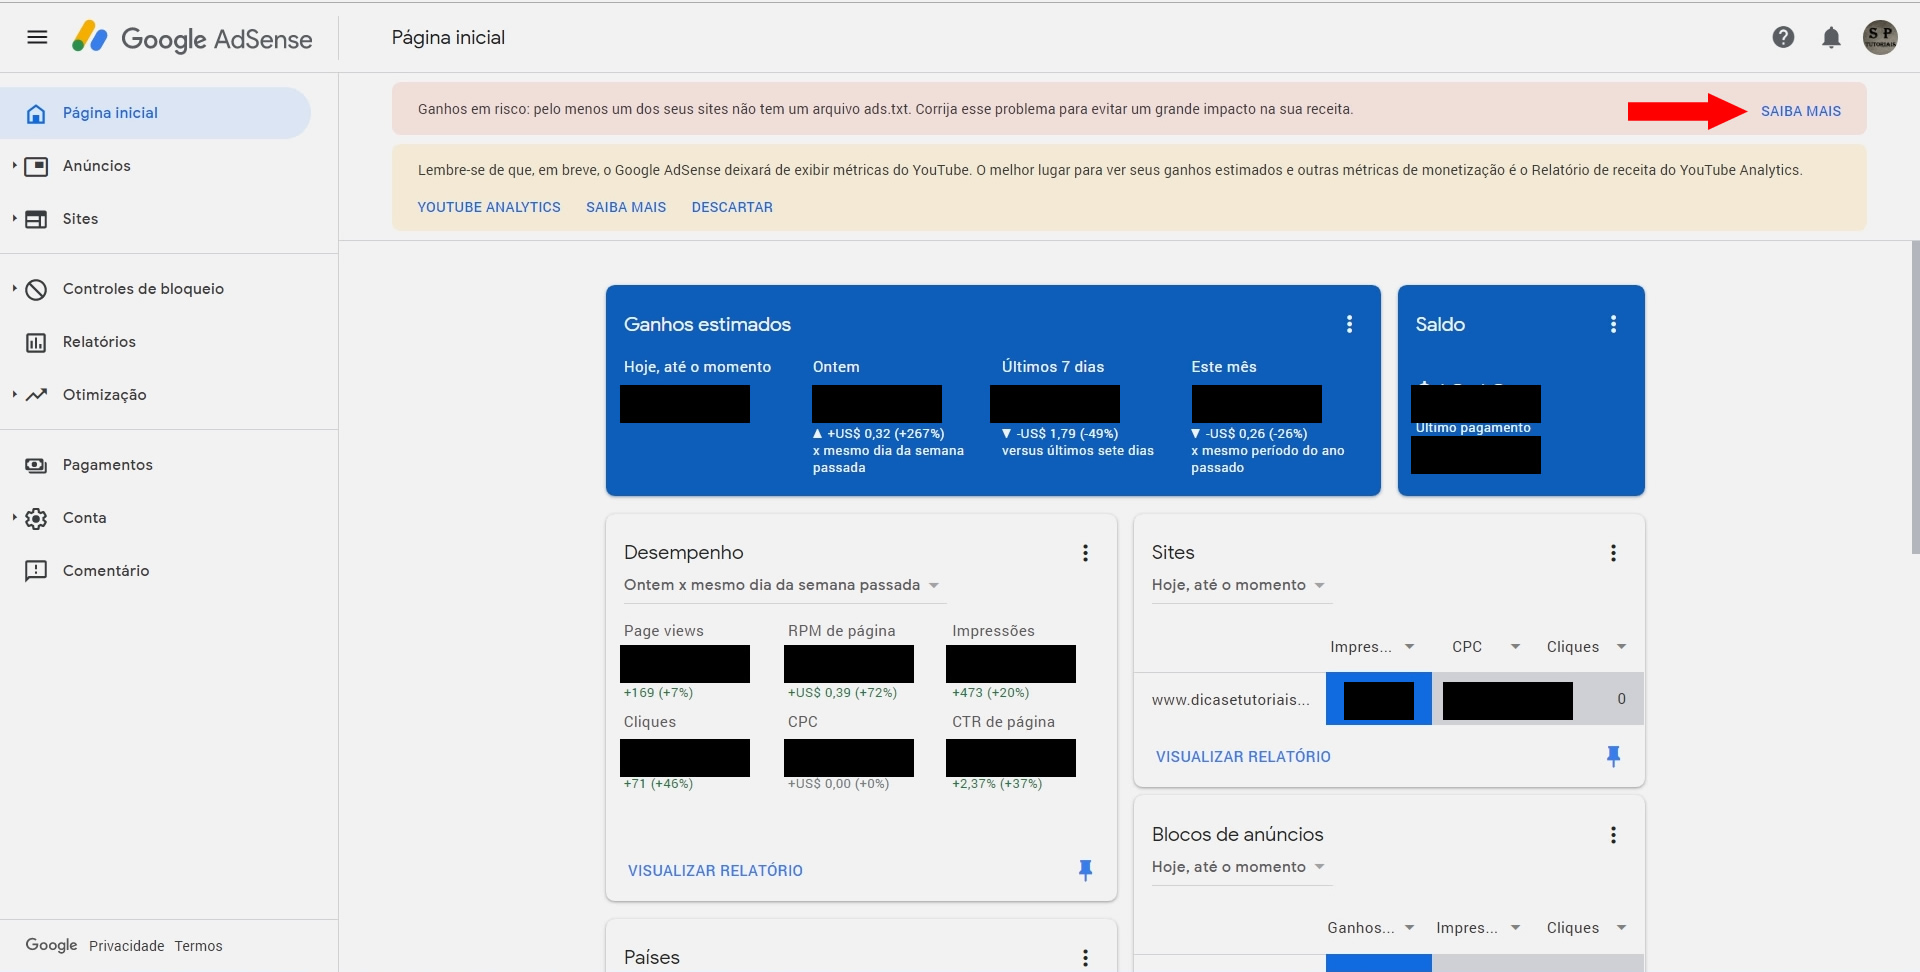The height and width of the screenshot is (972, 1920).
Task: Expand the Anúncios sidebar section arrow
Action: point(14,165)
